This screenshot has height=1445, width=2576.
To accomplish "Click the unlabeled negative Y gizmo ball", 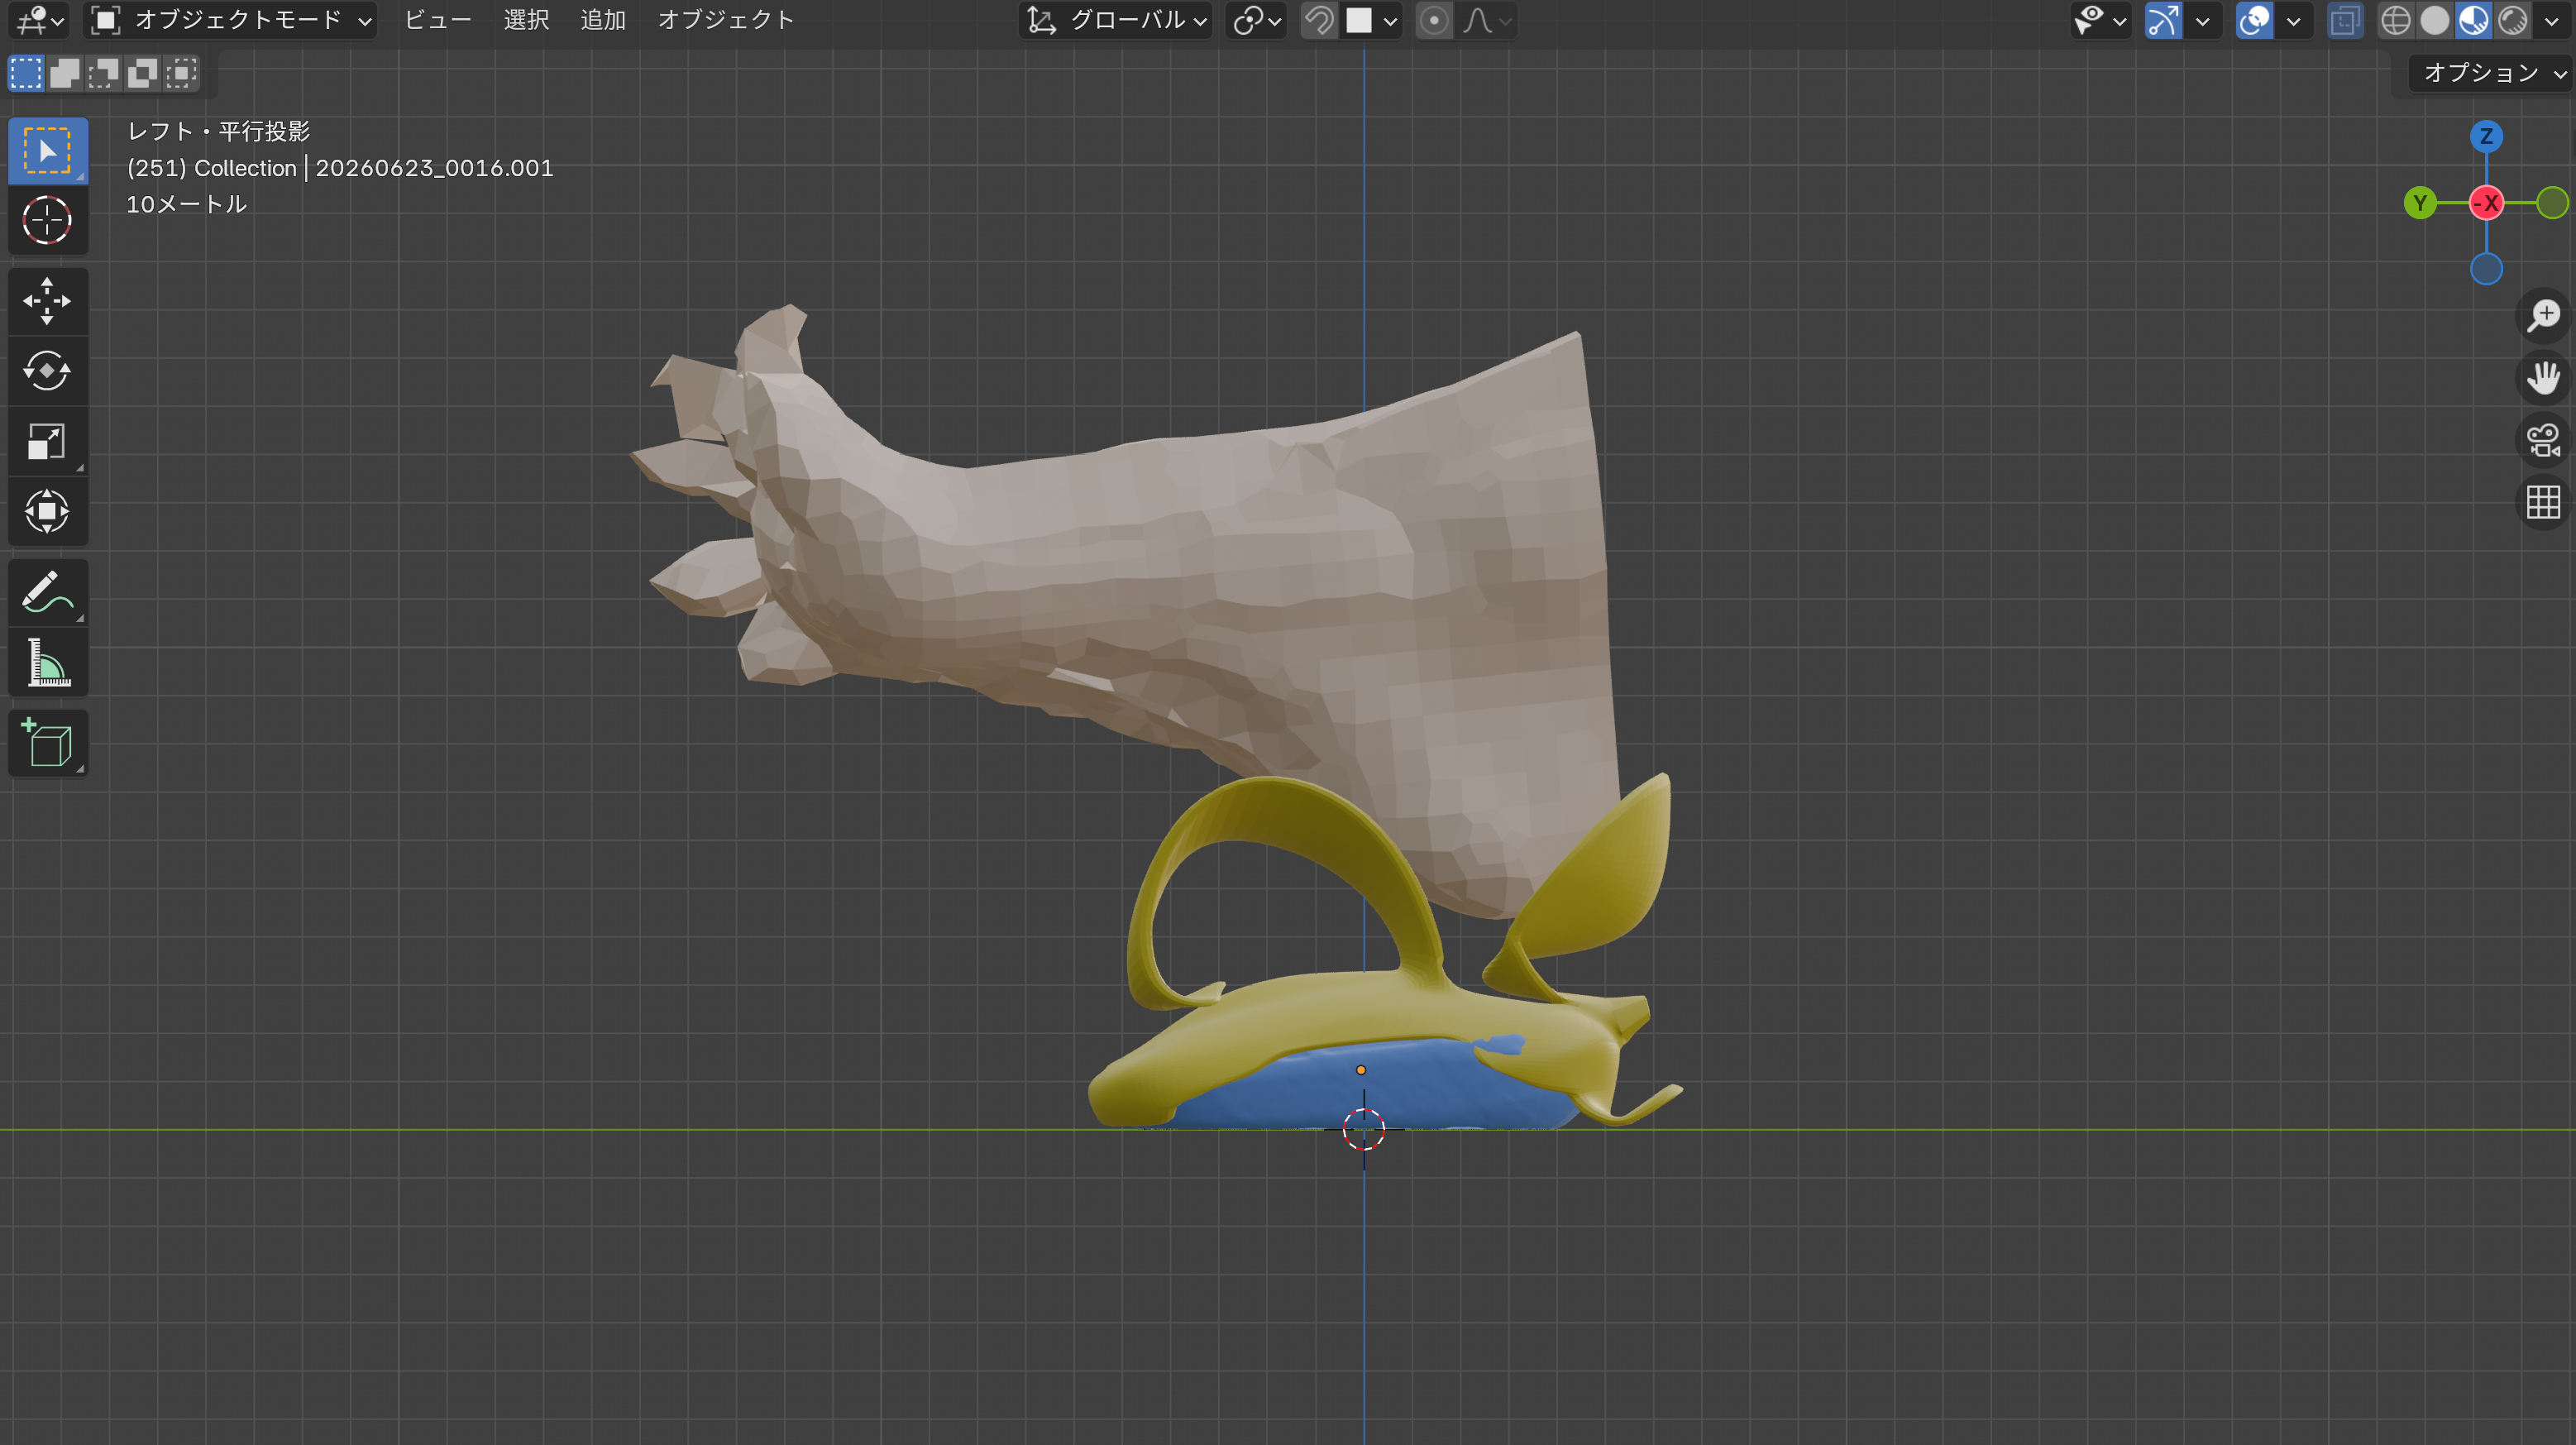I will (2552, 203).
